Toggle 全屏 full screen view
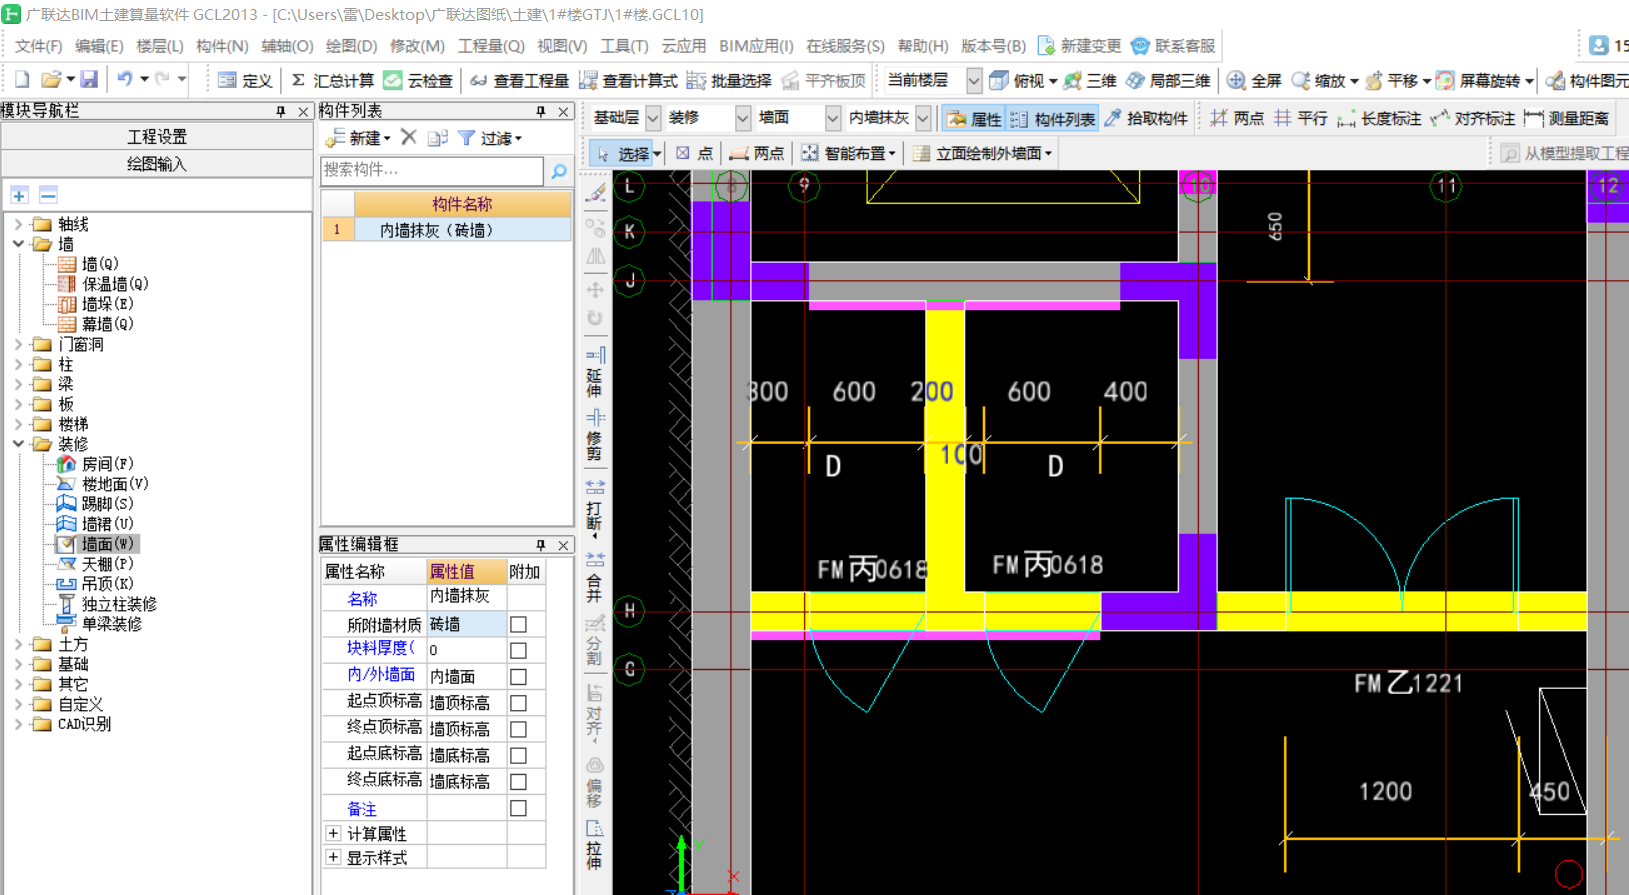This screenshot has height=895, width=1629. tap(1254, 81)
